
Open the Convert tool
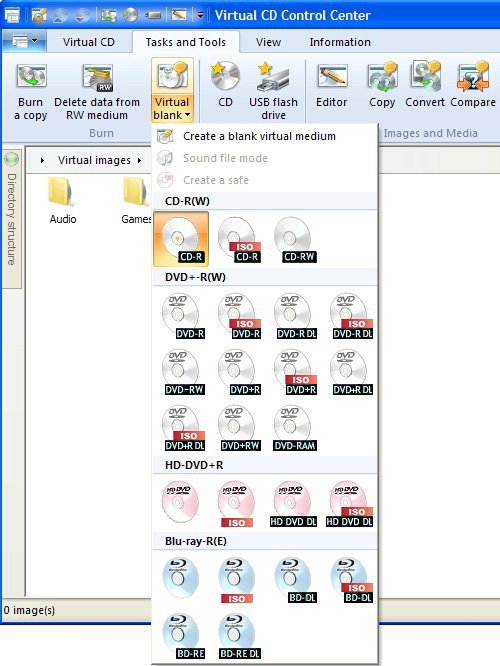425,85
